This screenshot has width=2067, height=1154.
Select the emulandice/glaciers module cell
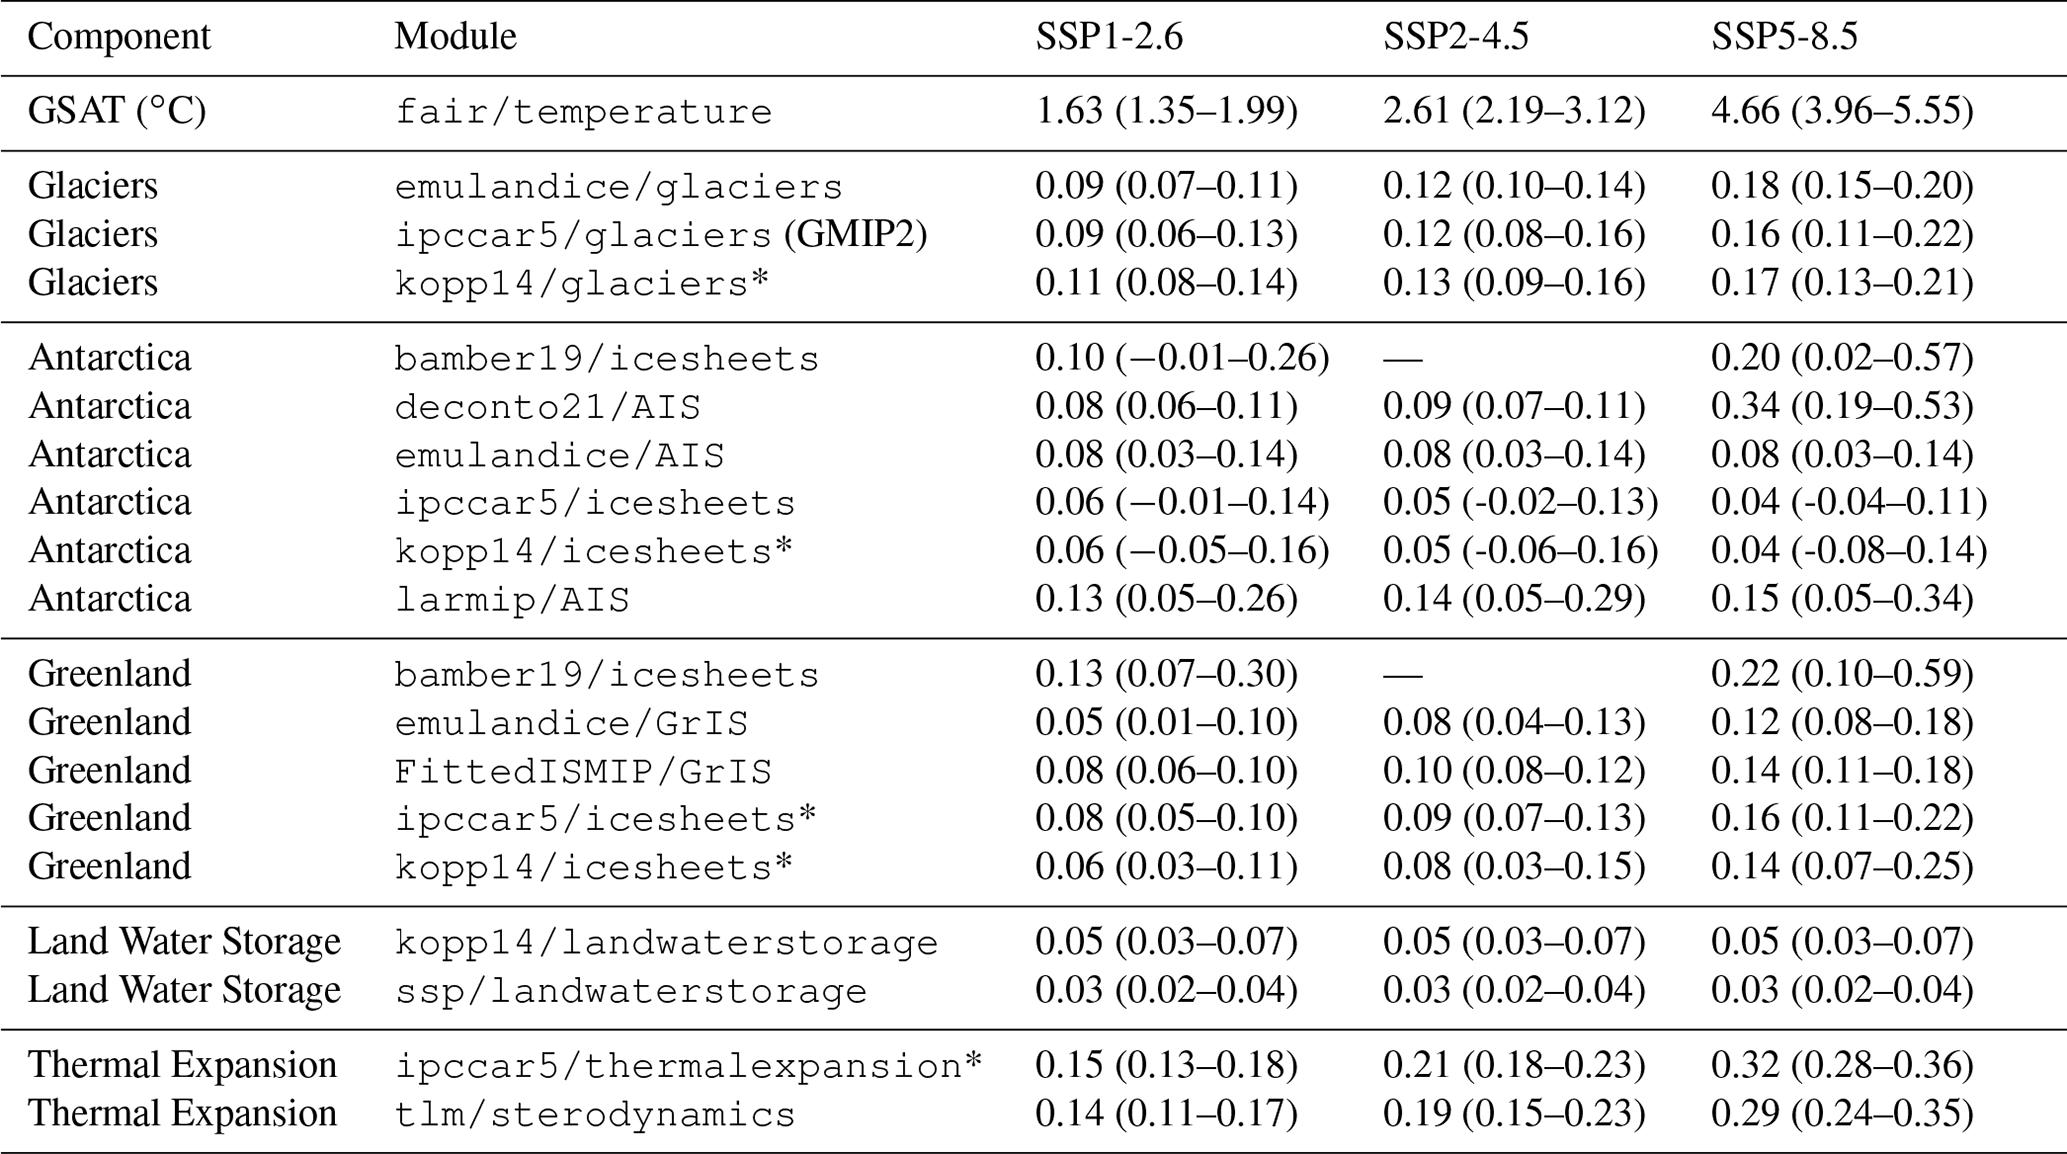pos(618,186)
